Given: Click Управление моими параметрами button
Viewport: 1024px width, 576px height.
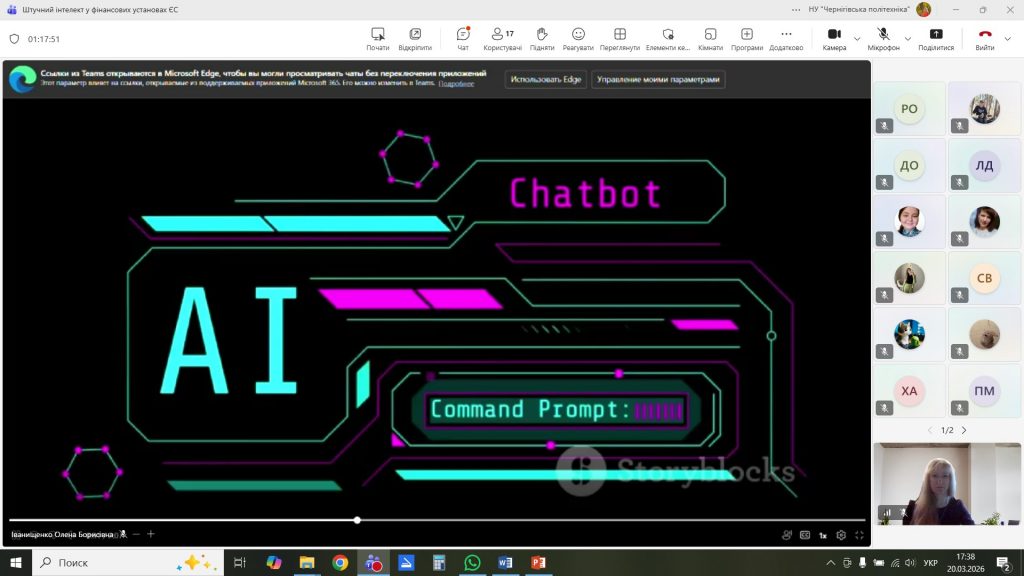Looking at the screenshot, I should (x=658, y=79).
